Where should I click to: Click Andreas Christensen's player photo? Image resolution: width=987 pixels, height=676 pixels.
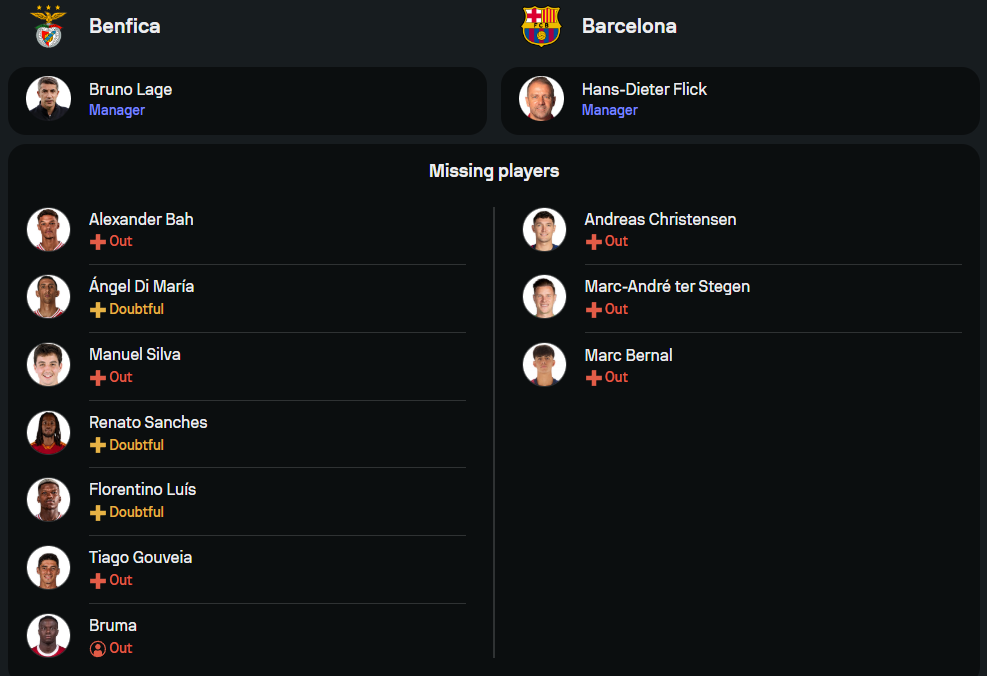click(544, 230)
